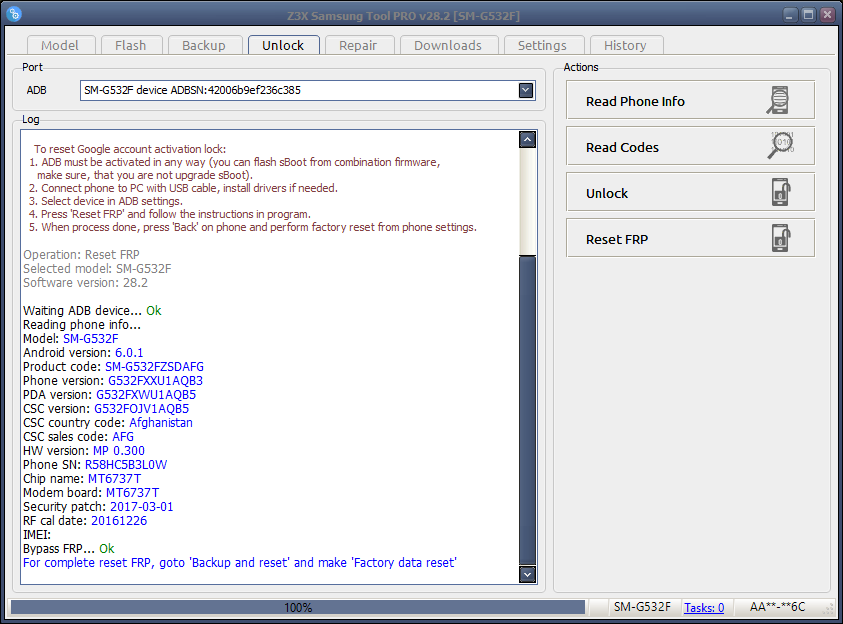Click the 'Factory data reset' instruction line
The image size is (843, 624).
240,563
